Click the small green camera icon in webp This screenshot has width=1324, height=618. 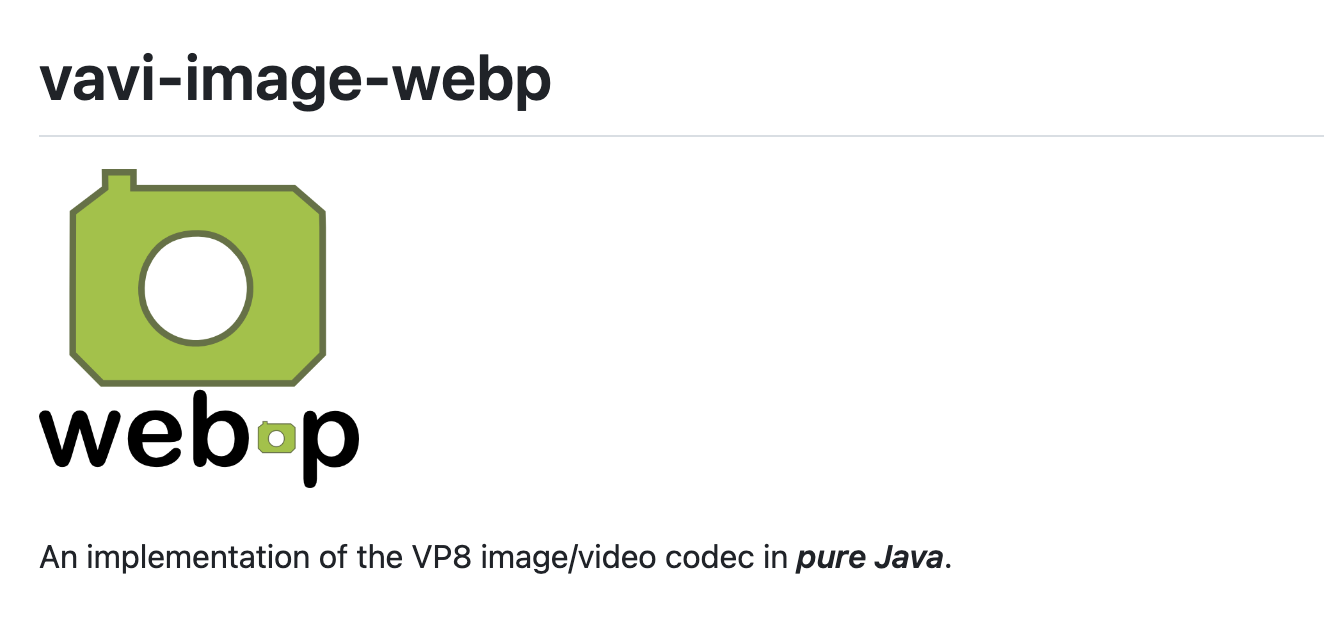[x=277, y=437]
